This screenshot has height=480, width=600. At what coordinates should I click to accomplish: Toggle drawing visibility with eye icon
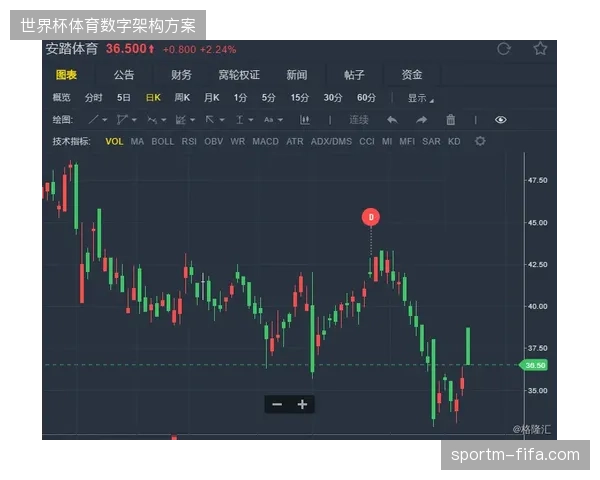[x=501, y=120]
